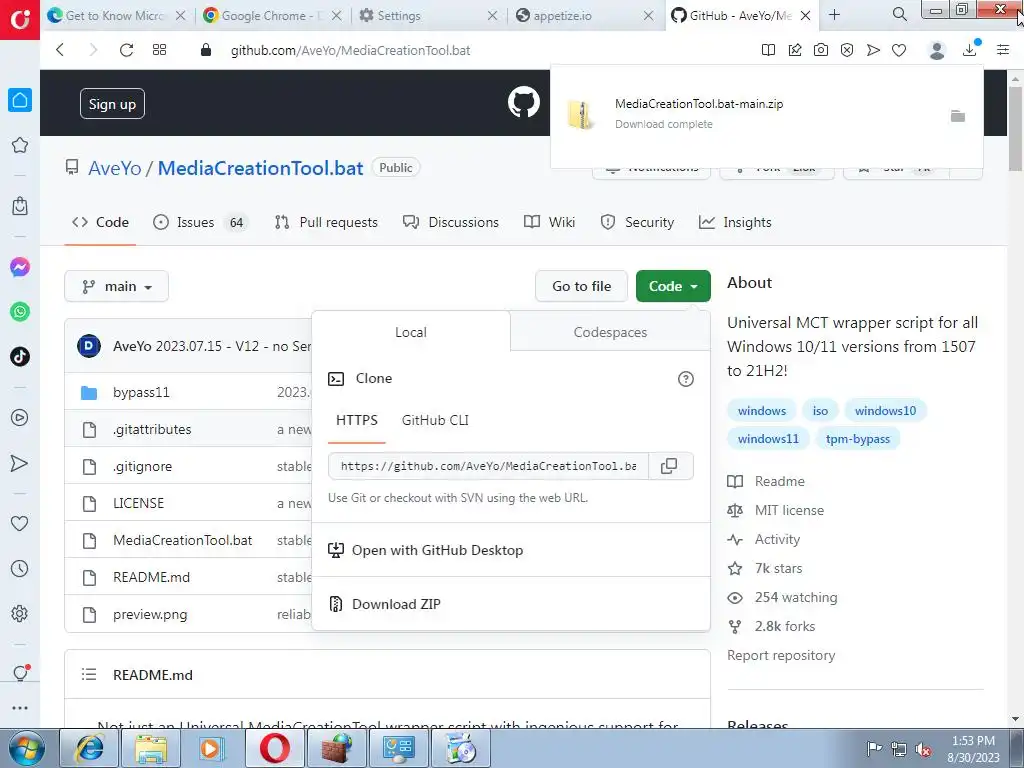Open reader mode book icon in address bar
The image size is (1024, 768).
click(x=769, y=50)
